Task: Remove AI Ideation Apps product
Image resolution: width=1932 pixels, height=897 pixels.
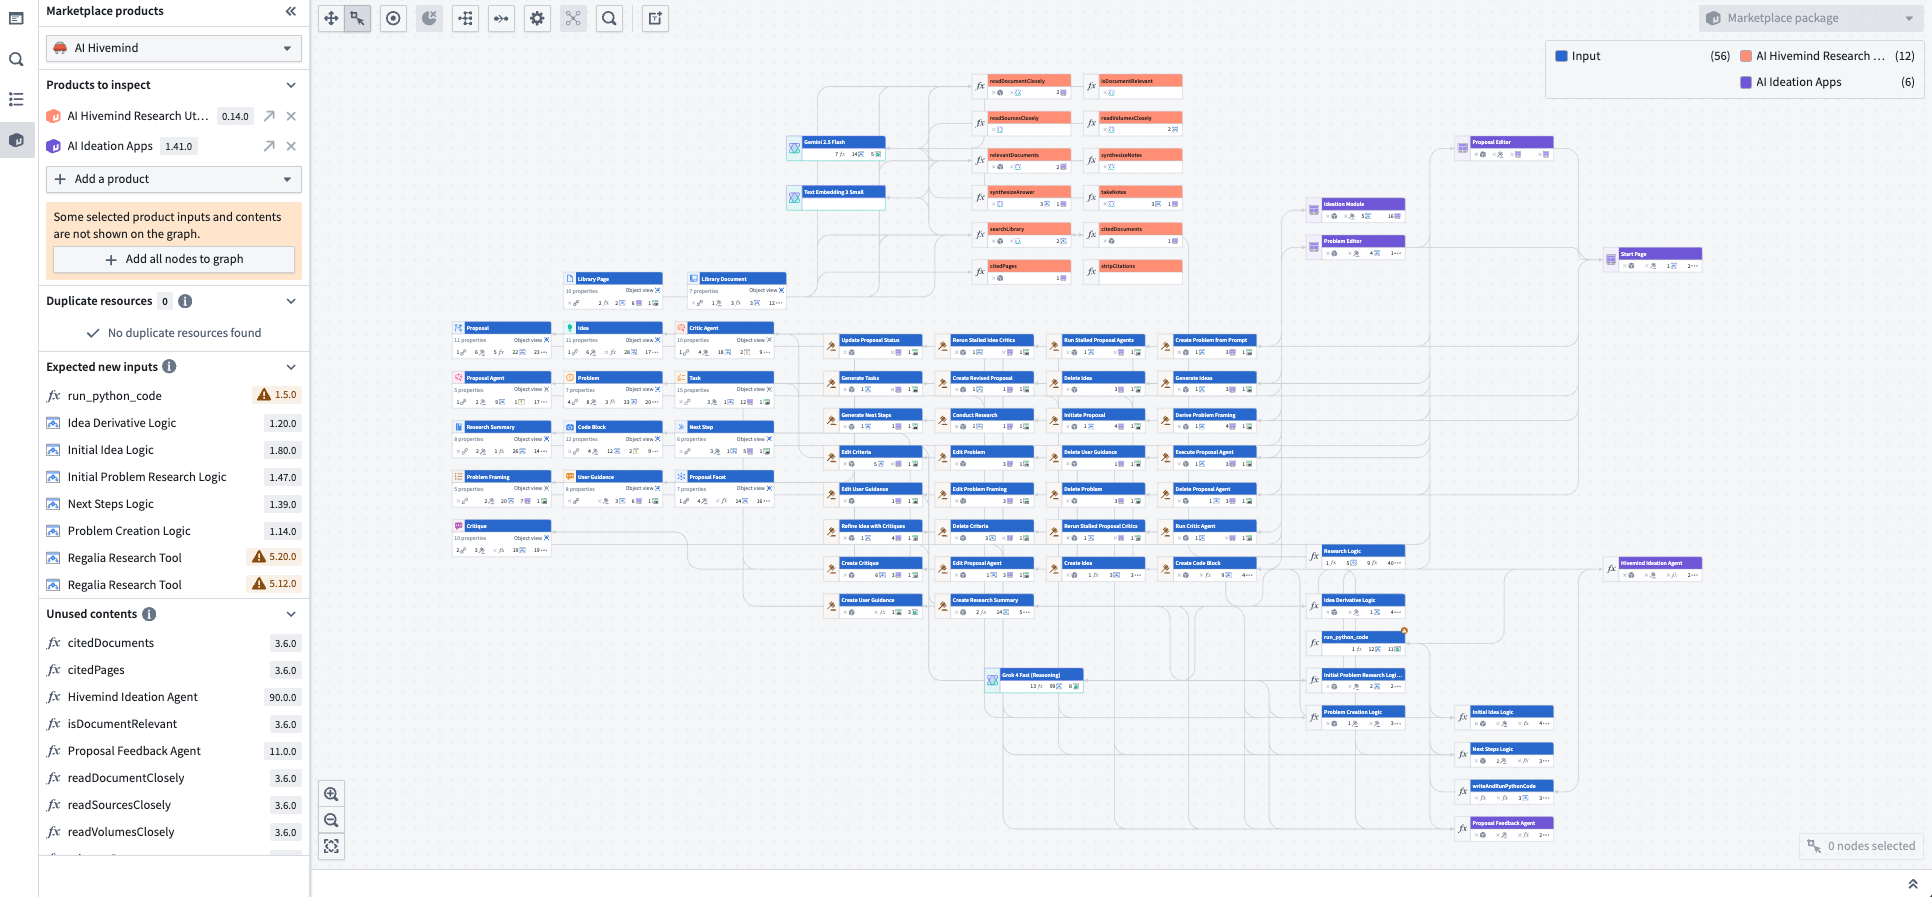Action: (291, 146)
